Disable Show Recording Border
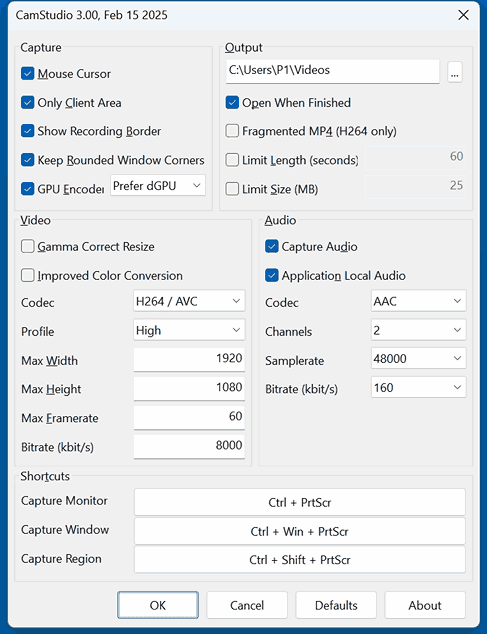 coord(28,131)
